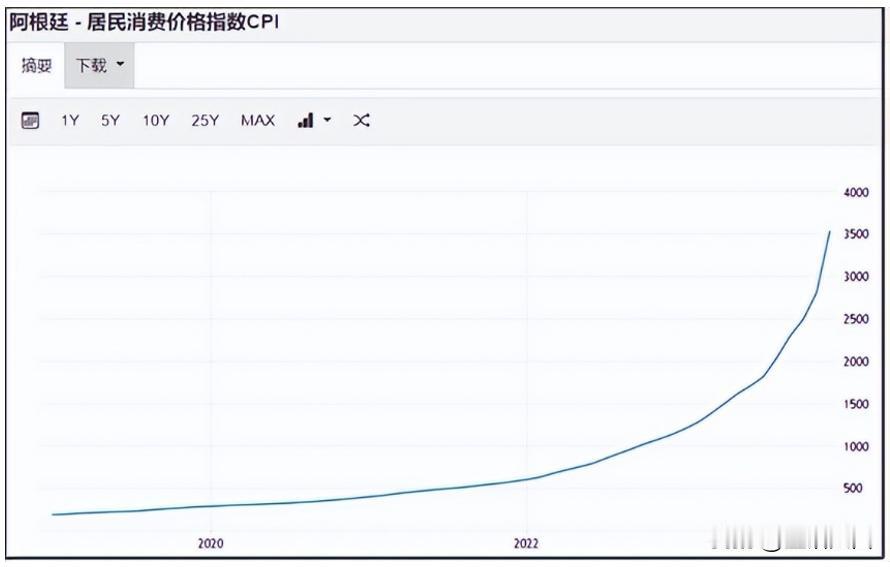Viewport: 890px width, 567px height.
Task: Open the 下载 dropdown tab
Action: coord(99,65)
